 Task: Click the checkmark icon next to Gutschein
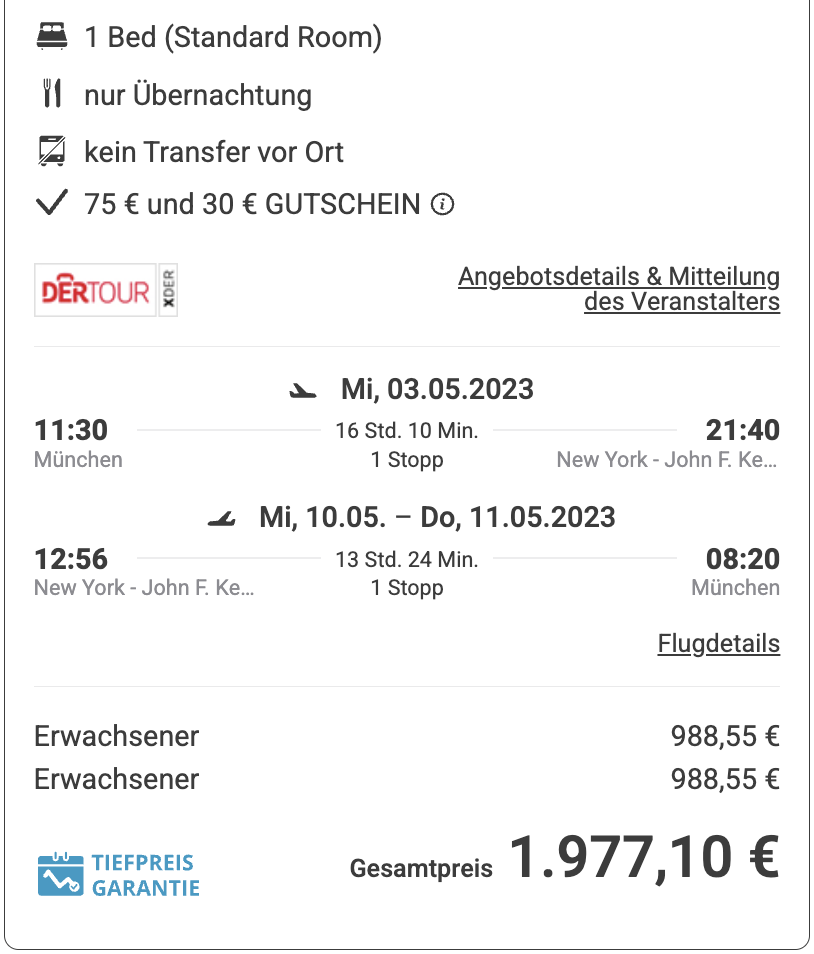52,203
